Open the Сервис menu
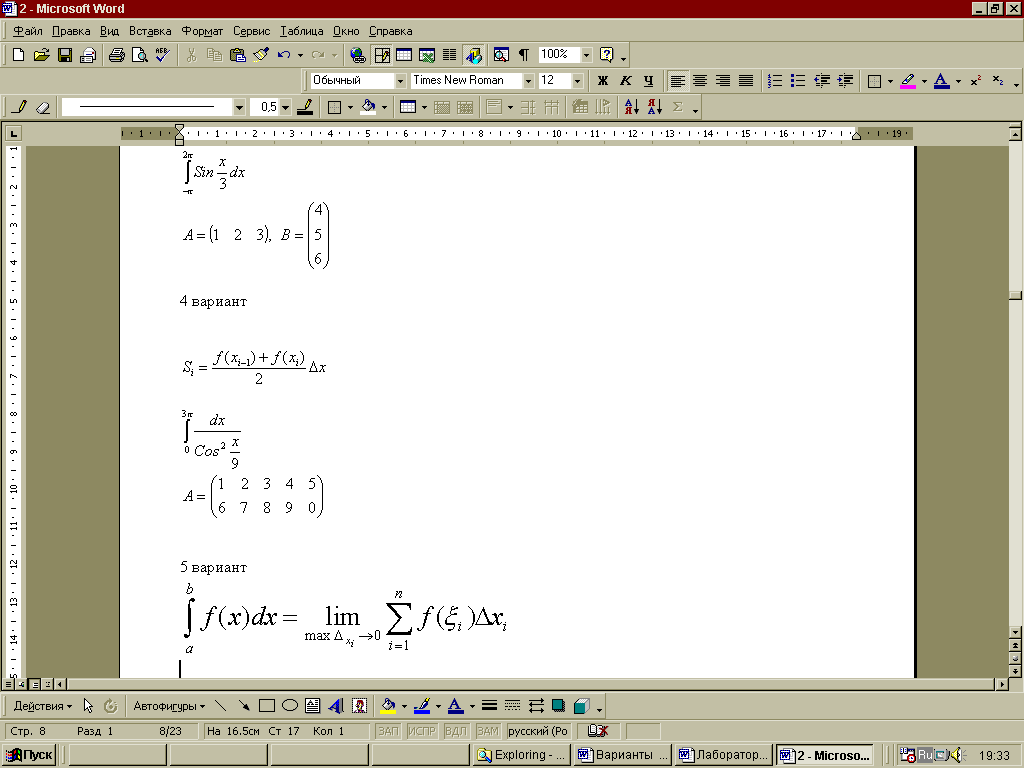 click(251, 31)
